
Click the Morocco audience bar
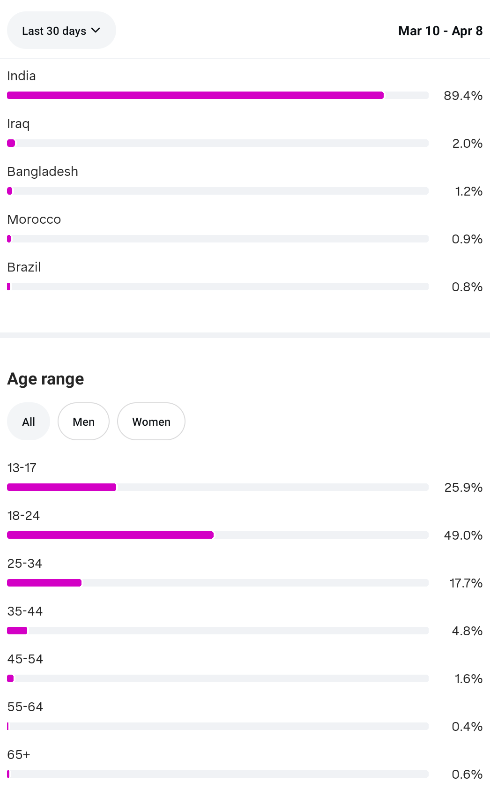(218, 239)
